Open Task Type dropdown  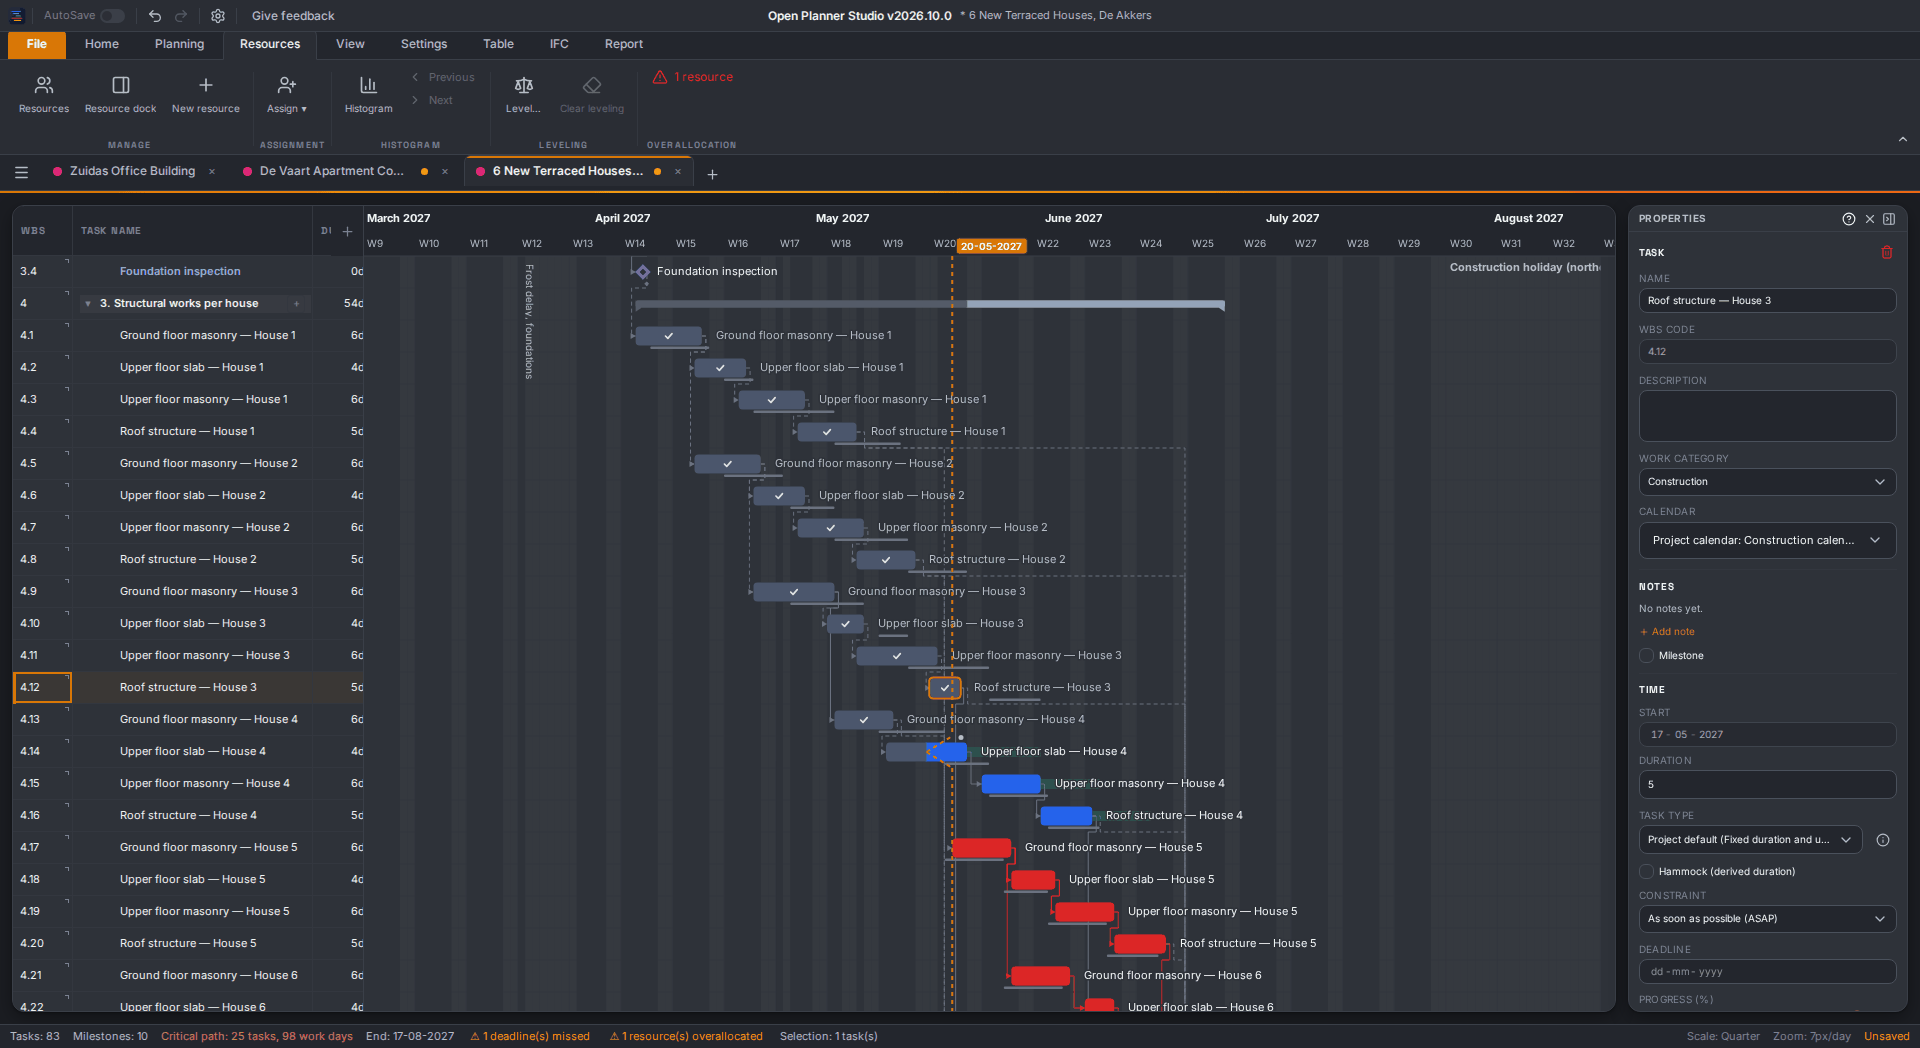(x=1750, y=840)
